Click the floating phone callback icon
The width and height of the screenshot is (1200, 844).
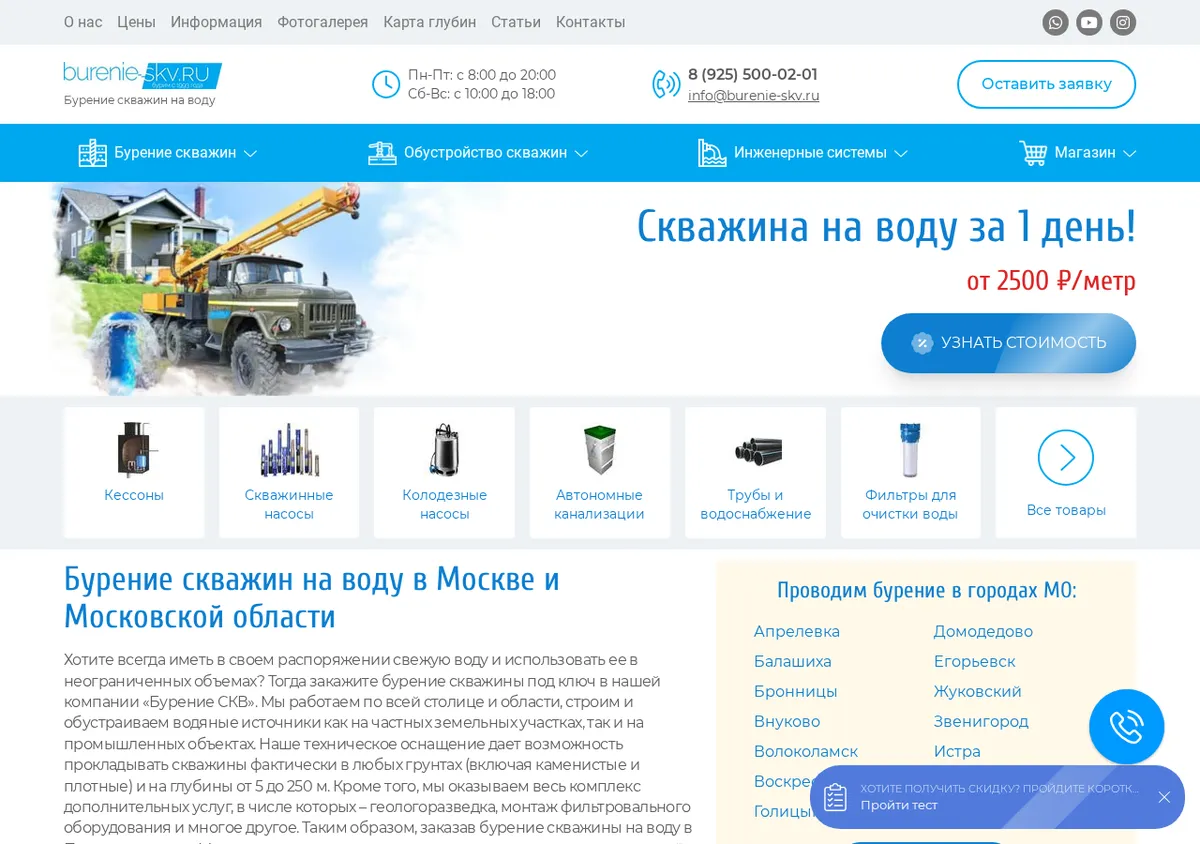pos(1127,727)
